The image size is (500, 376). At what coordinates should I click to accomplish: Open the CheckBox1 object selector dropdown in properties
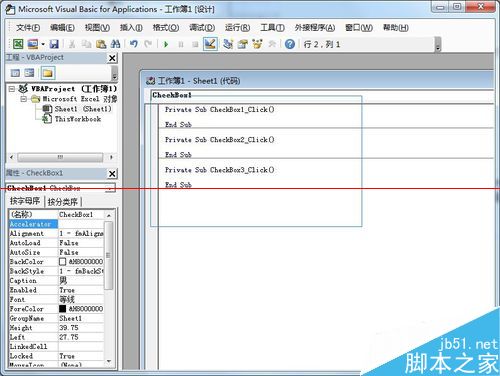(x=110, y=188)
